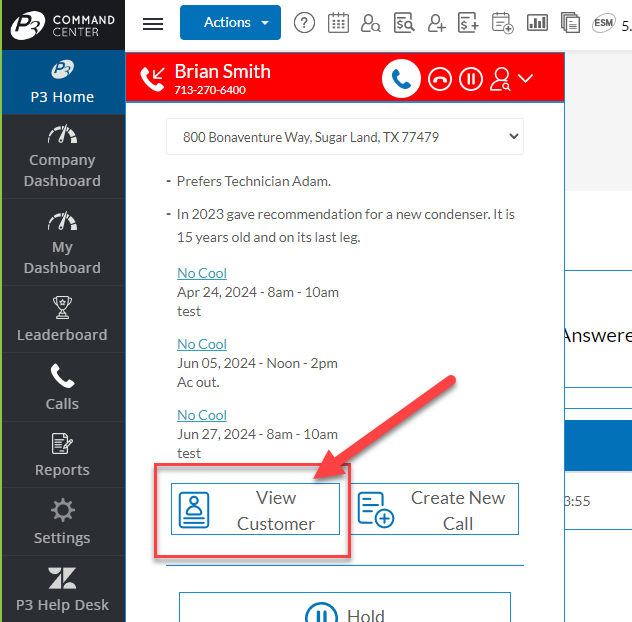The height and width of the screenshot is (622, 632).
Task: Open the bar chart reports icon
Action: 537,23
